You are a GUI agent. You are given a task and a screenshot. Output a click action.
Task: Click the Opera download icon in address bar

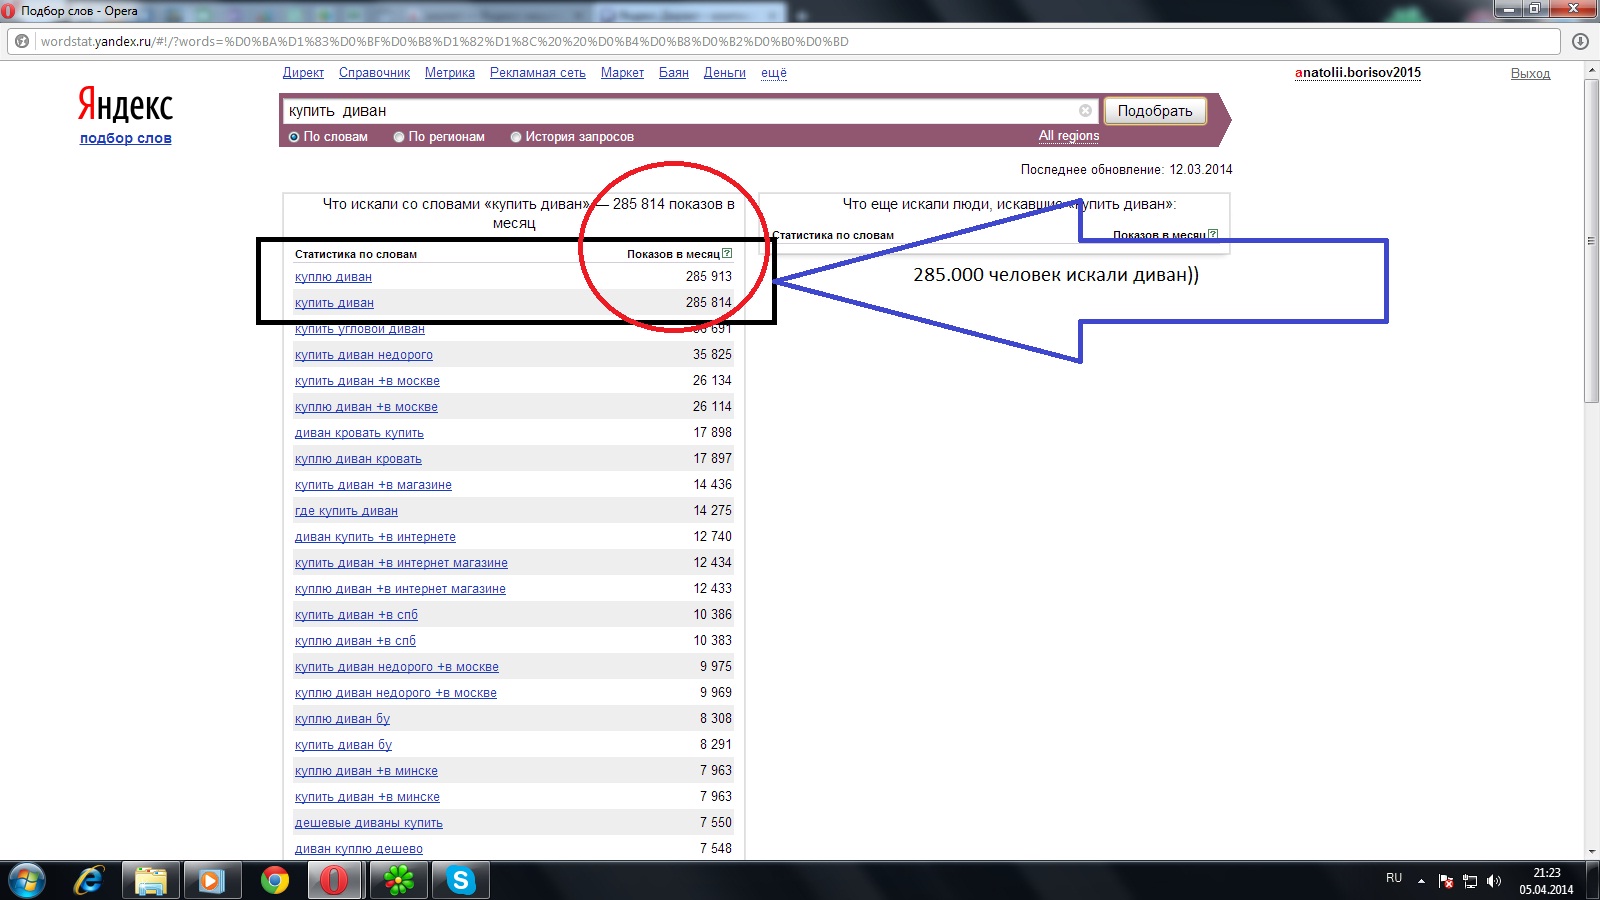(1580, 41)
